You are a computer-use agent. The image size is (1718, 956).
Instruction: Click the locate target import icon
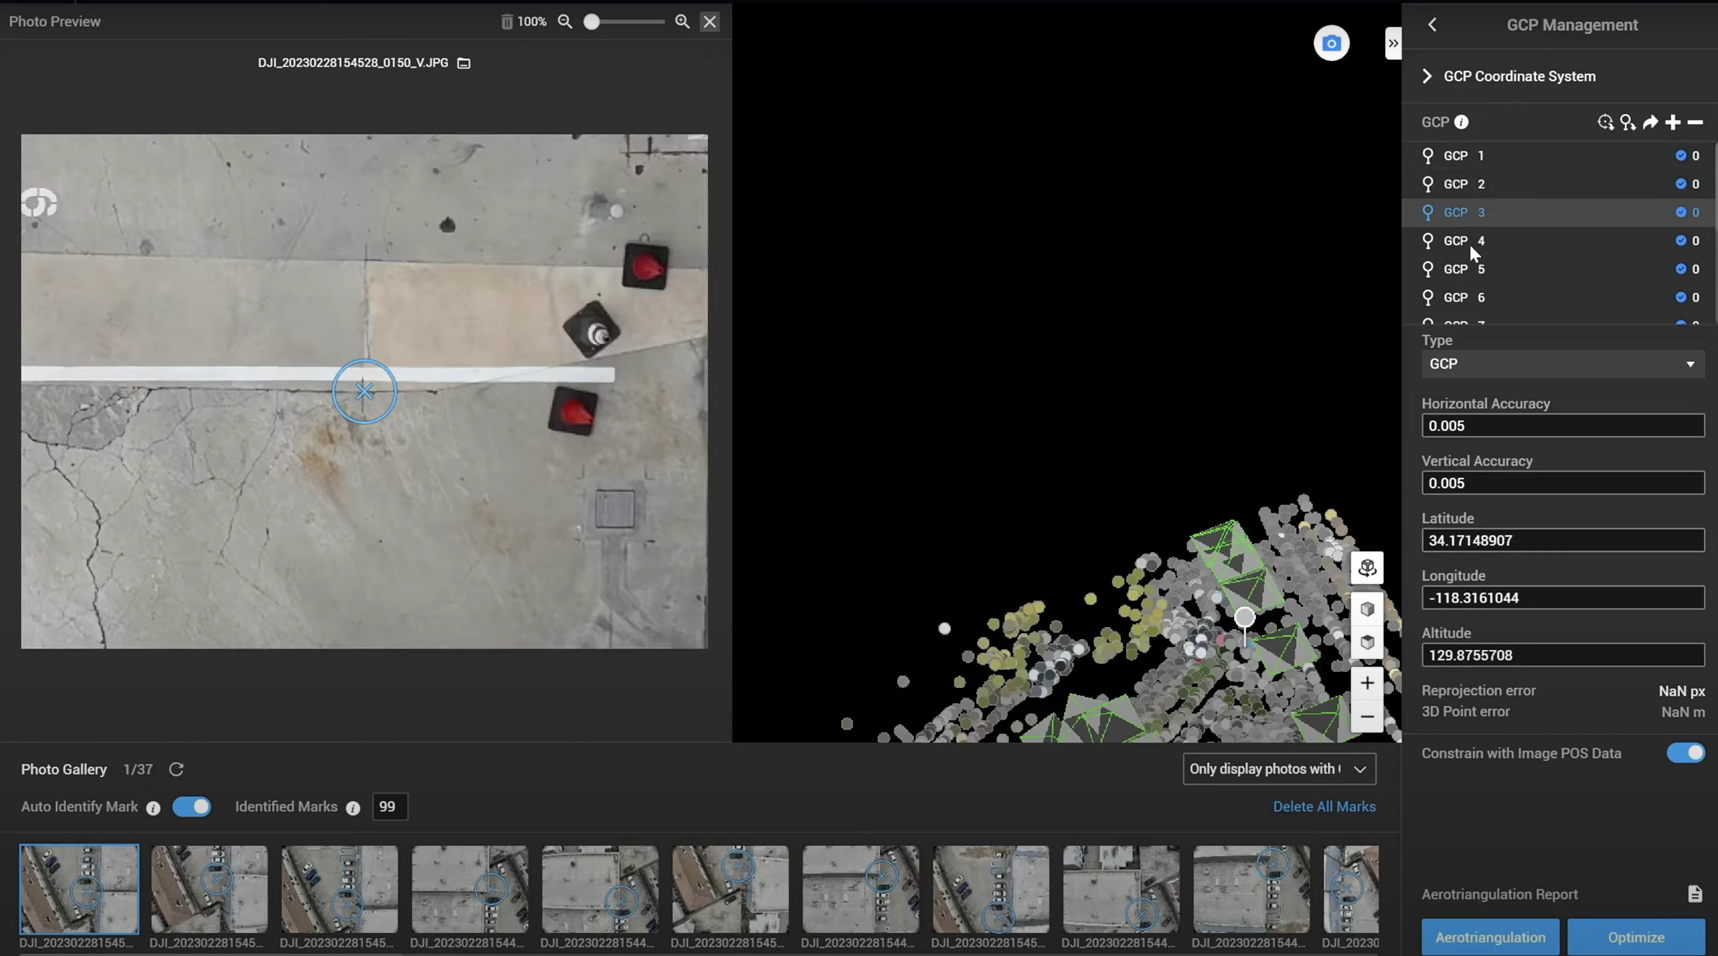tap(1606, 122)
